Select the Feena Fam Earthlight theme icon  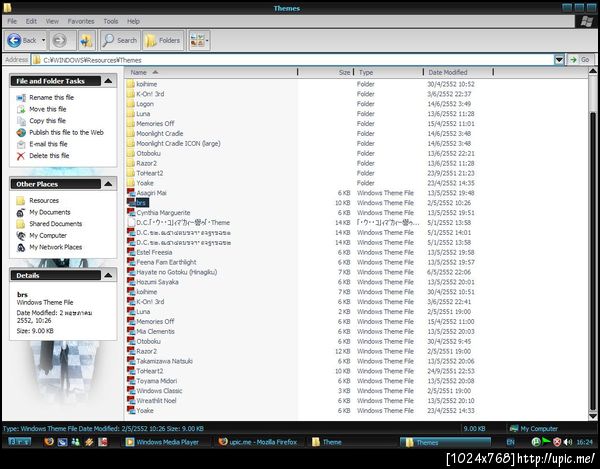[x=131, y=262]
